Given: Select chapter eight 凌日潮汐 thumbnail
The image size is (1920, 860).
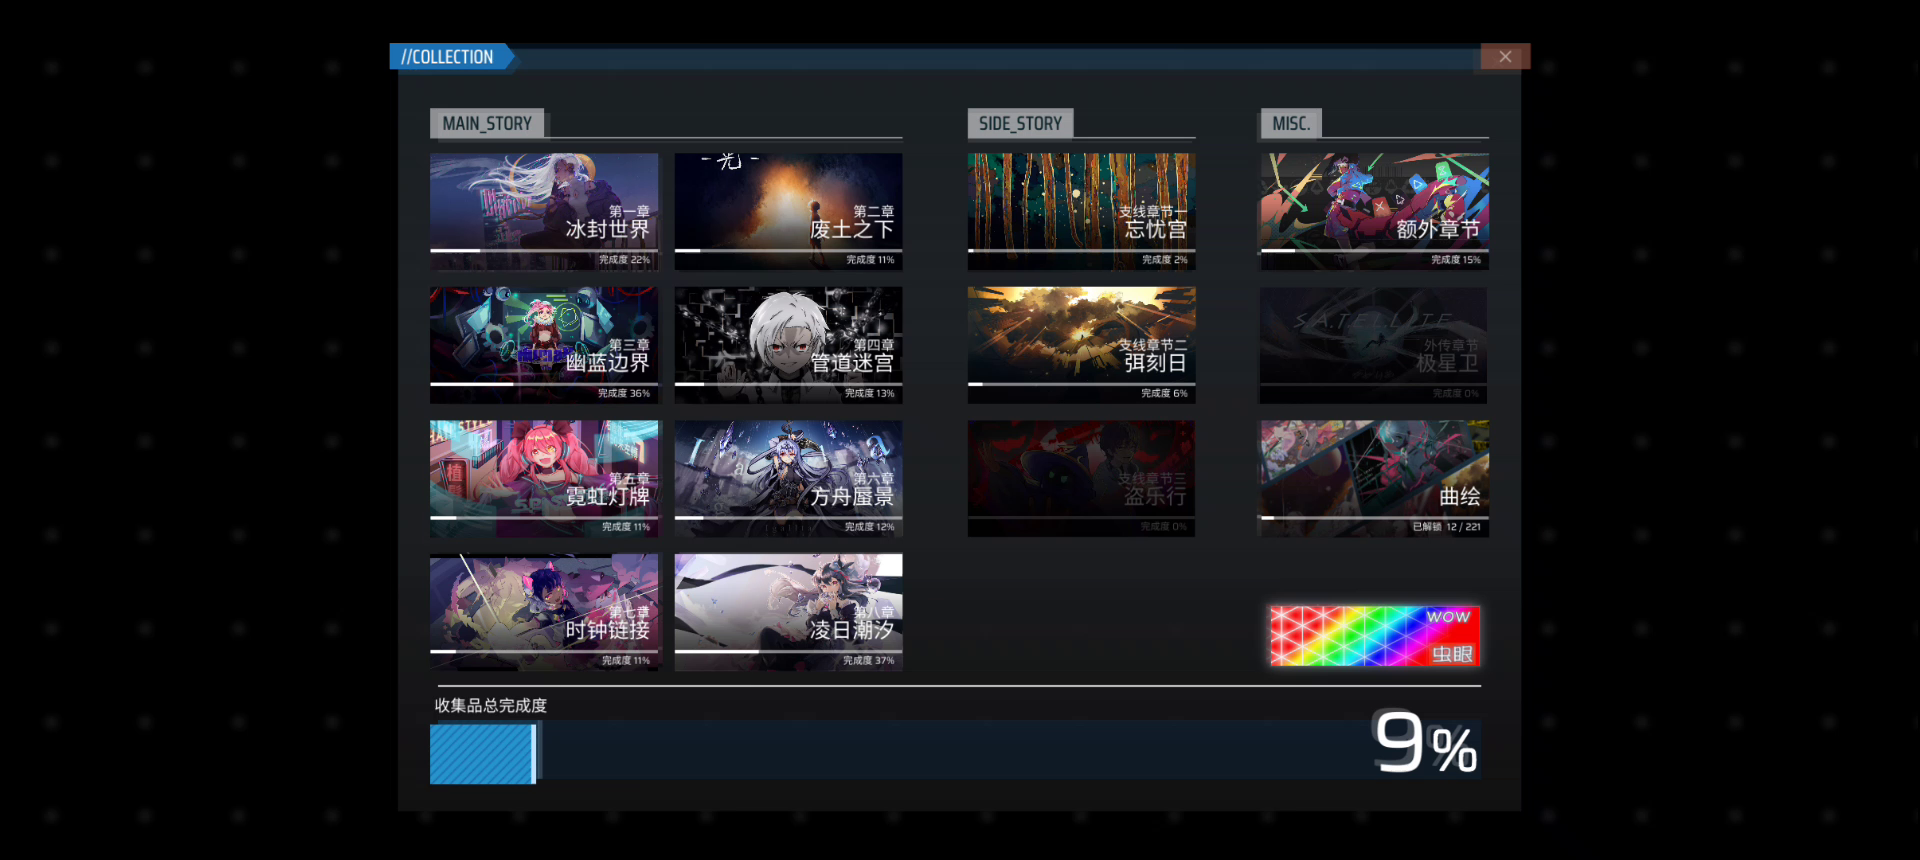Looking at the screenshot, I should pyautogui.click(x=788, y=612).
